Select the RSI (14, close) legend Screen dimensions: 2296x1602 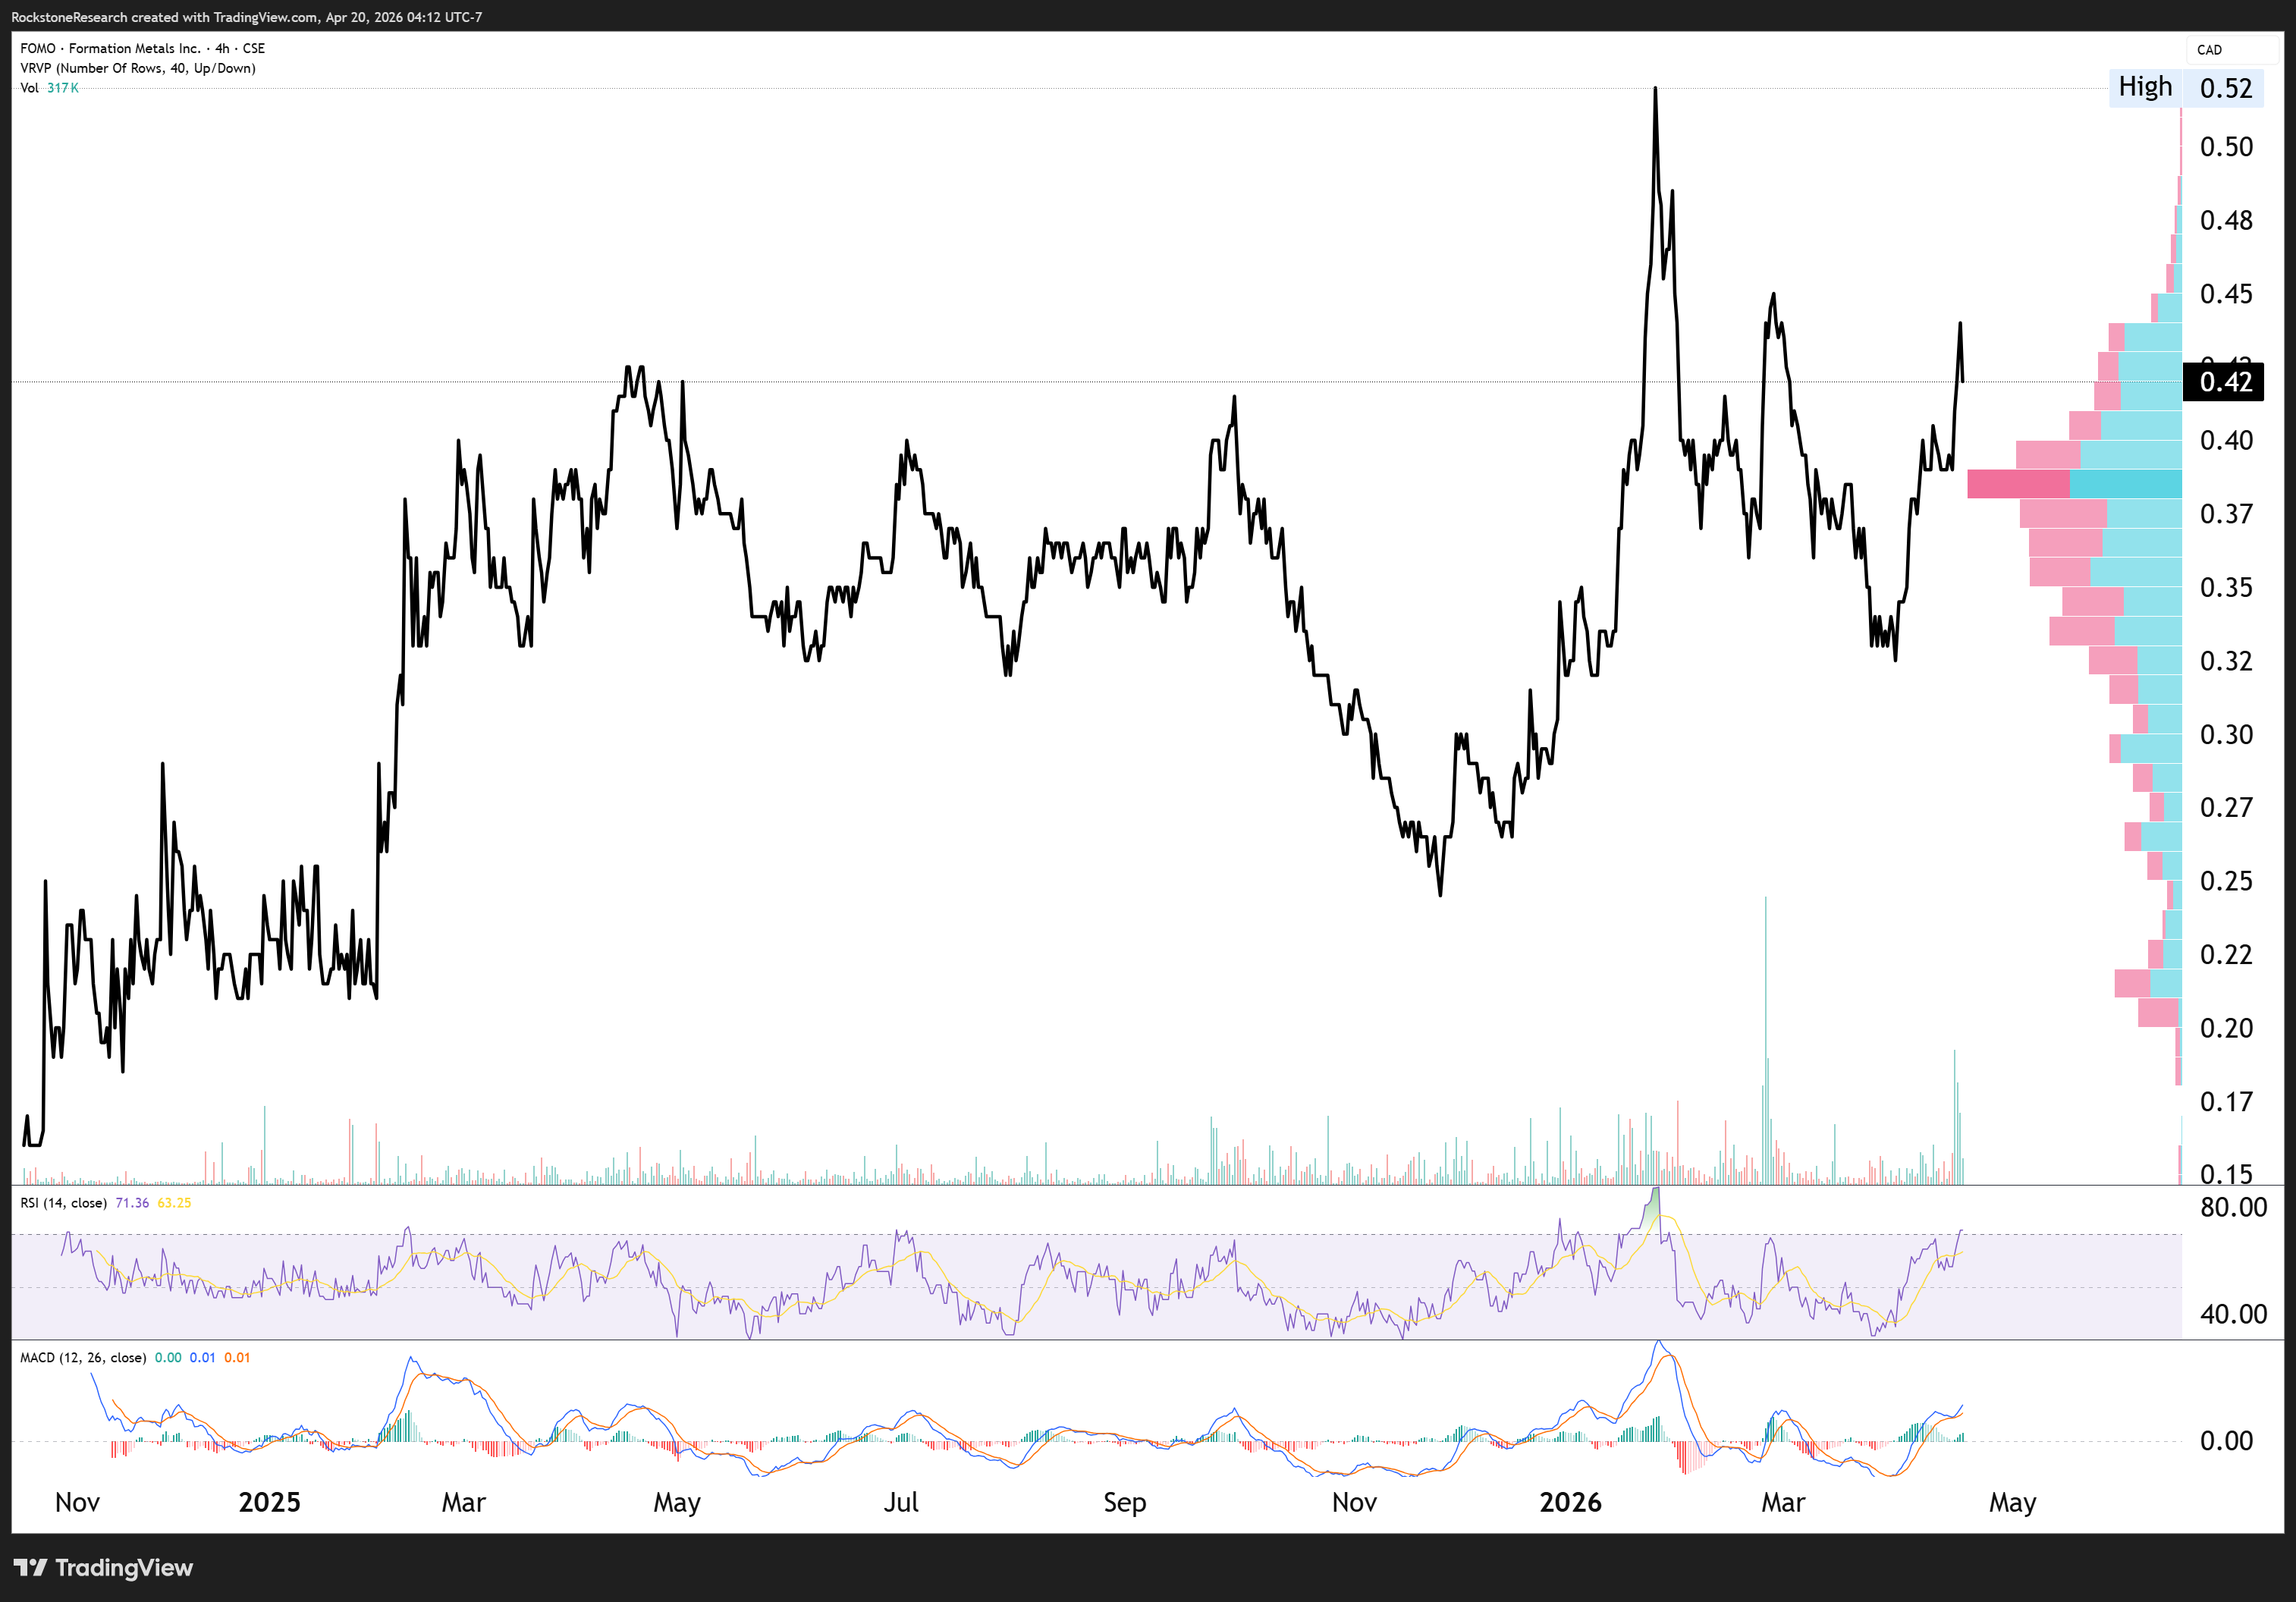[63, 1203]
